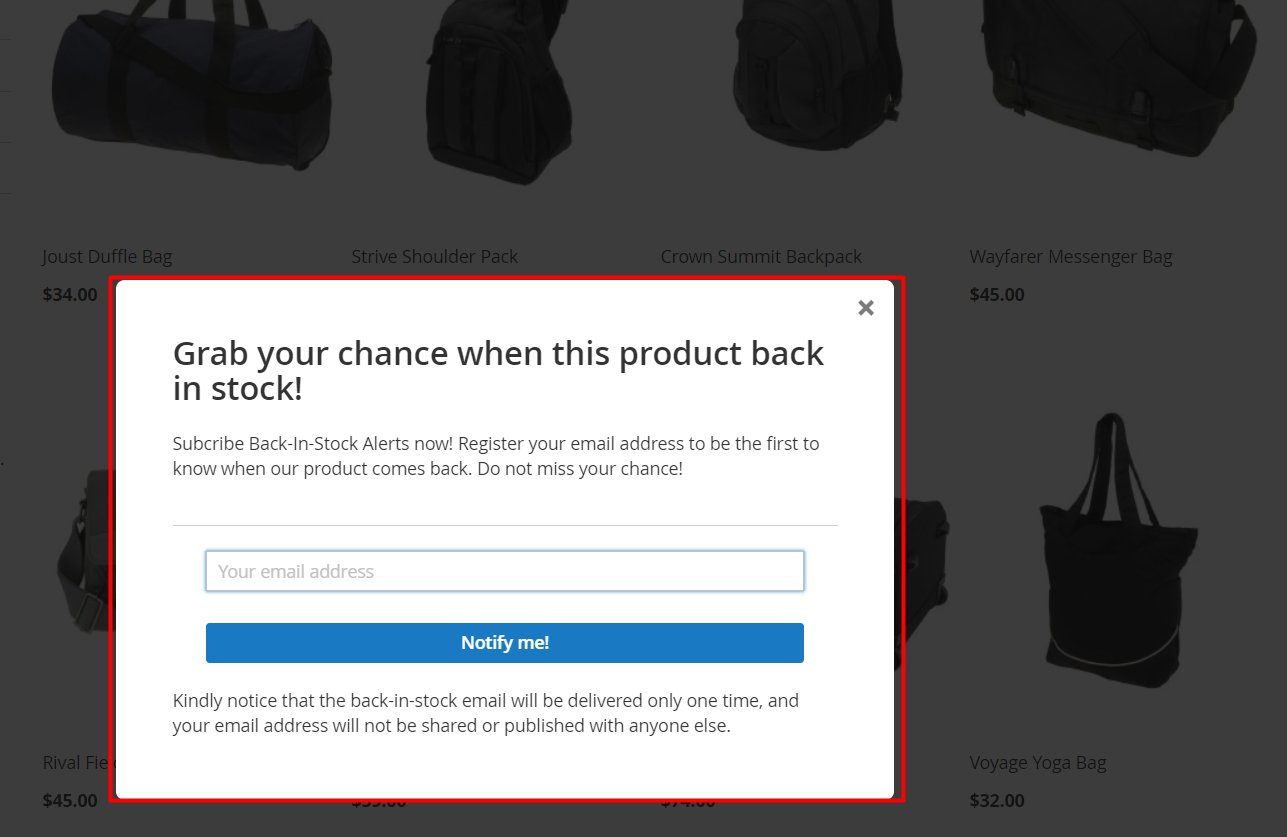Click the $45.00 price under Wayfarer Messenger Bag
Viewport: 1287px width, 837px height.
(997, 295)
